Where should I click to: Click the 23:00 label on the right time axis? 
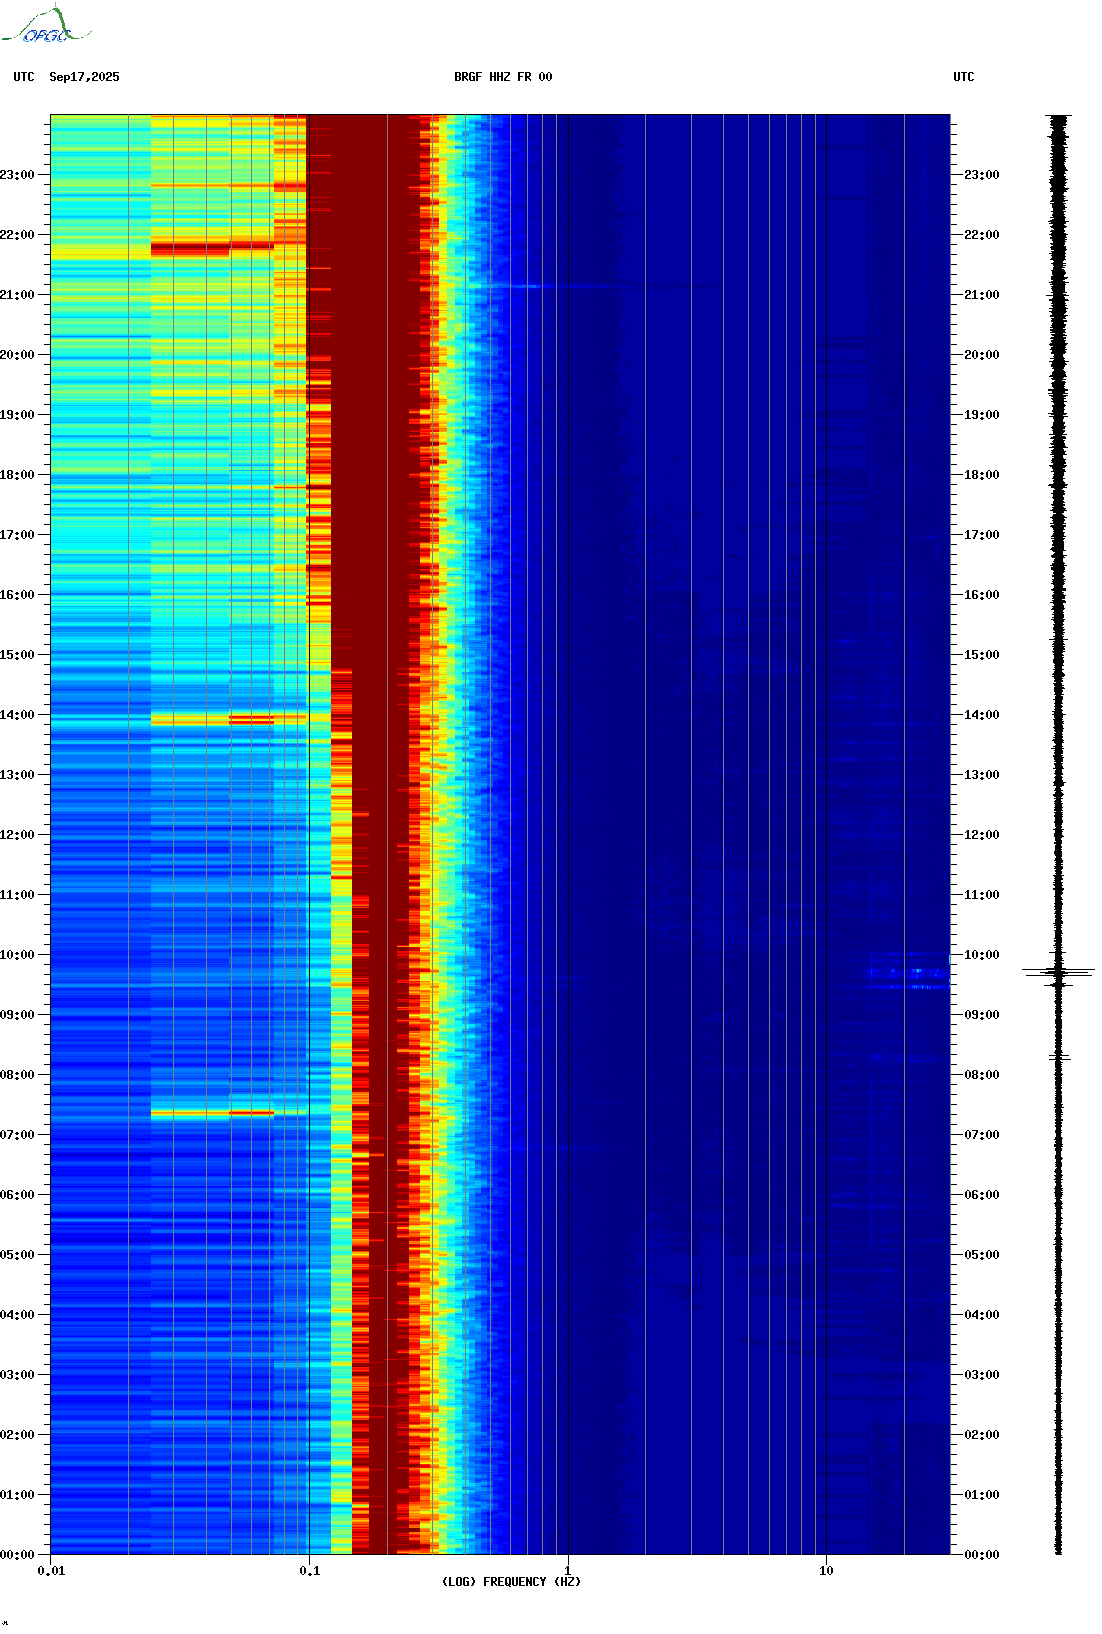982,175
